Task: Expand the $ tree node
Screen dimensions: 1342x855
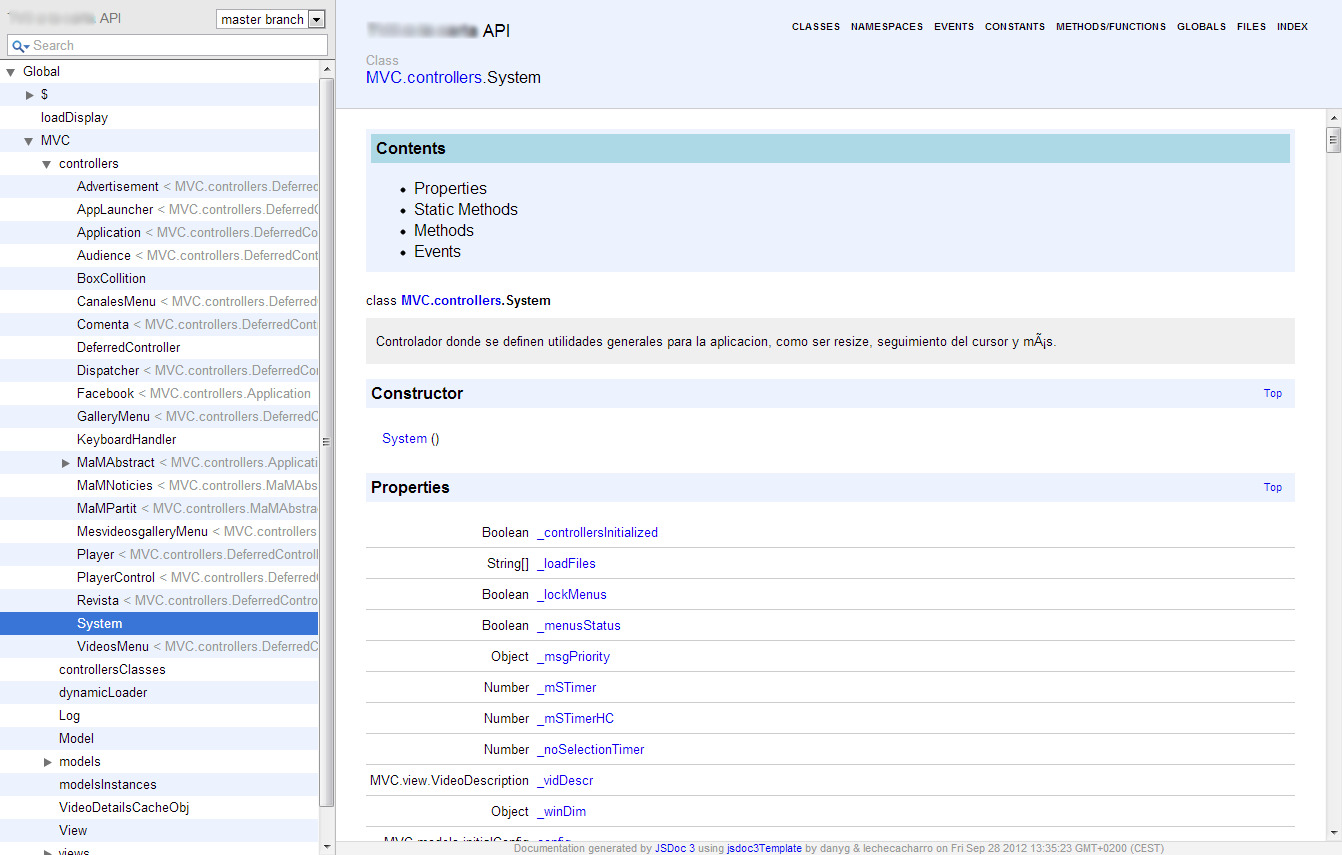Action: [30, 95]
